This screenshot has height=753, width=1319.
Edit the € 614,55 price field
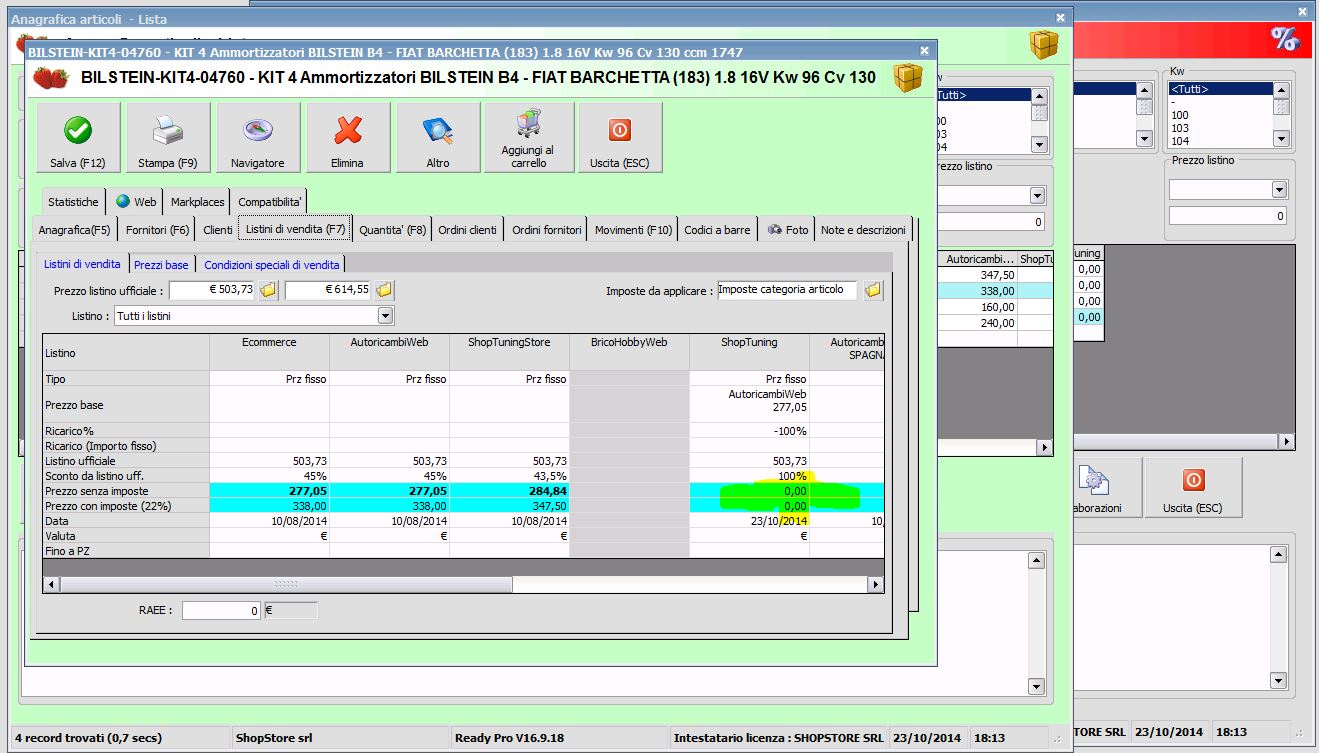tap(328, 290)
